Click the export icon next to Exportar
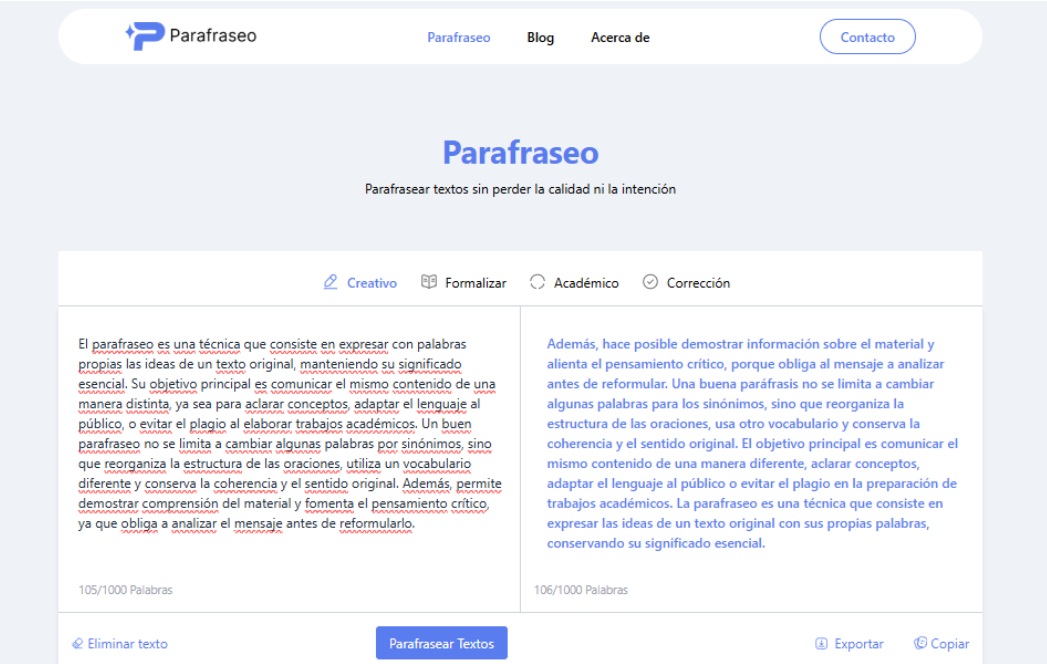The image size is (1047, 664). coord(821,644)
